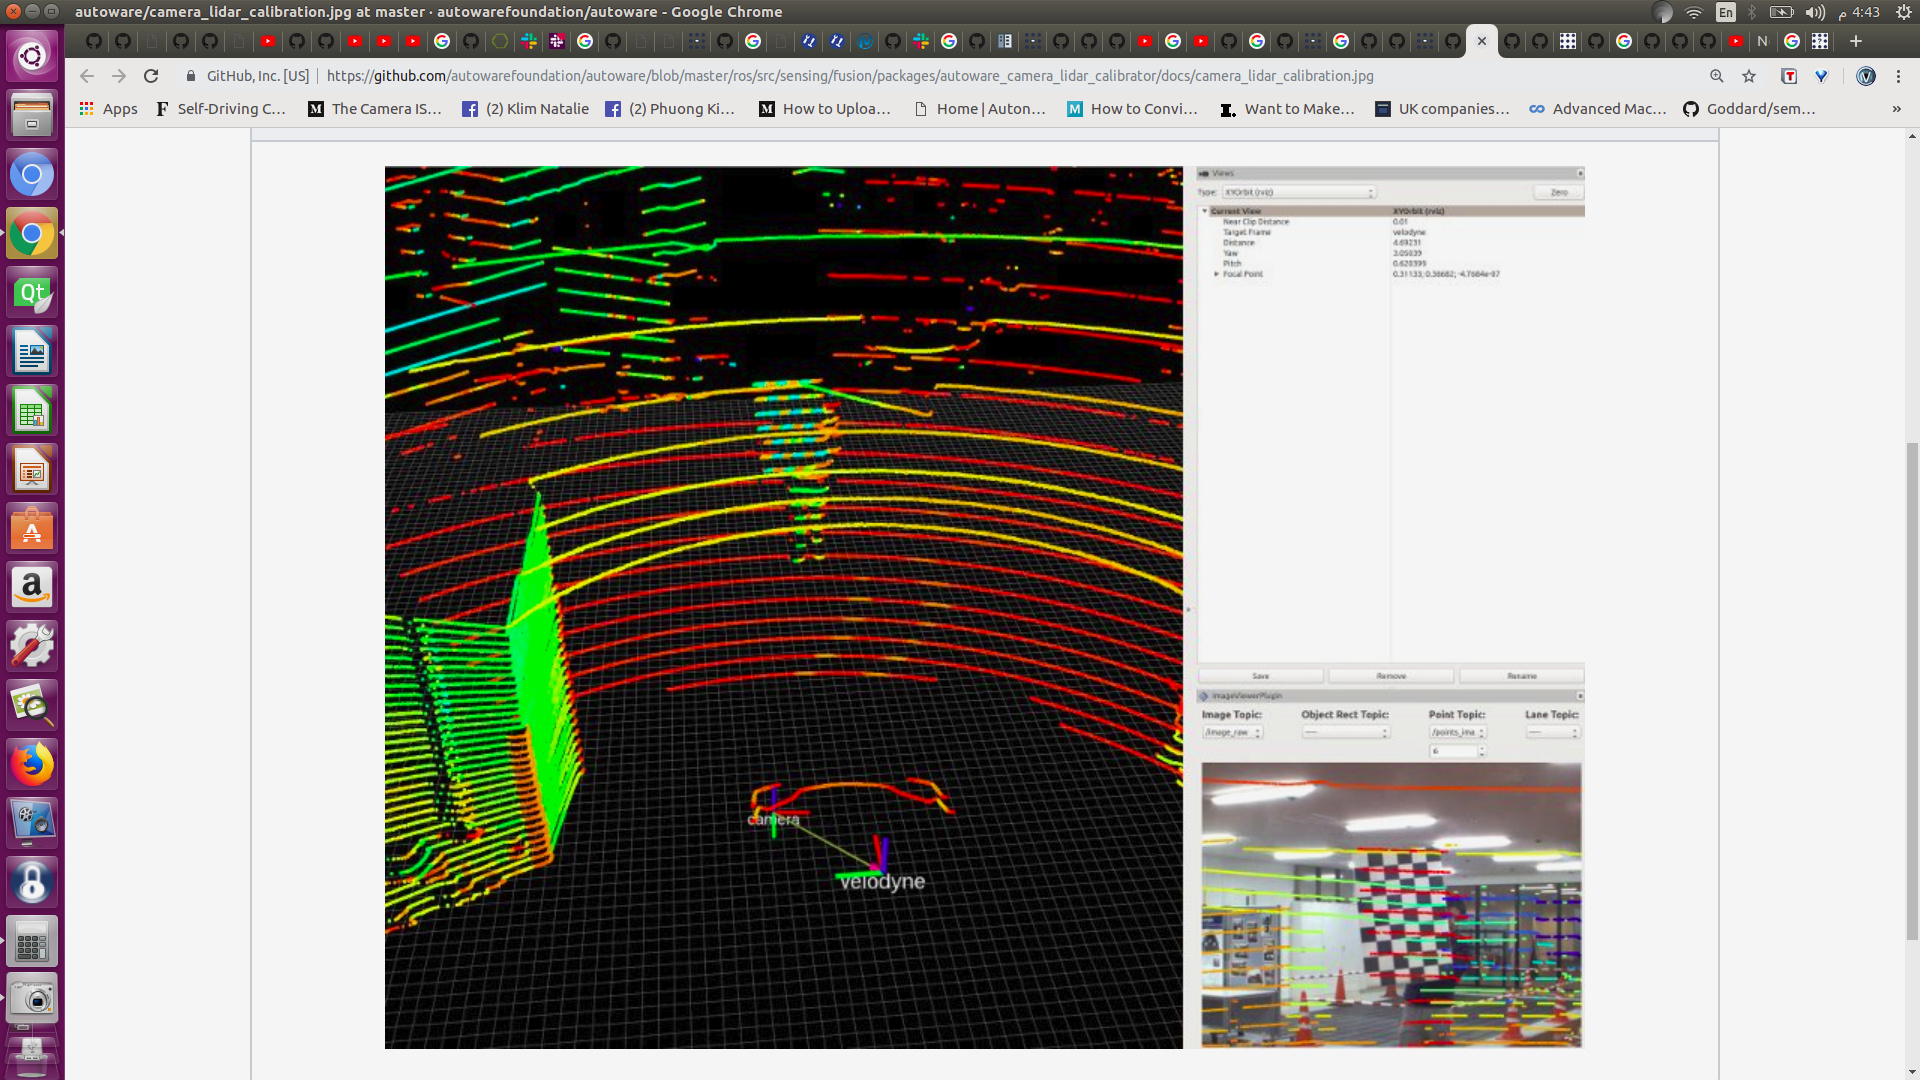The height and width of the screenshot is (1080, 1920).
Task: Click the scrollbar down arrow
Action: click(x=1912, y=1073)
